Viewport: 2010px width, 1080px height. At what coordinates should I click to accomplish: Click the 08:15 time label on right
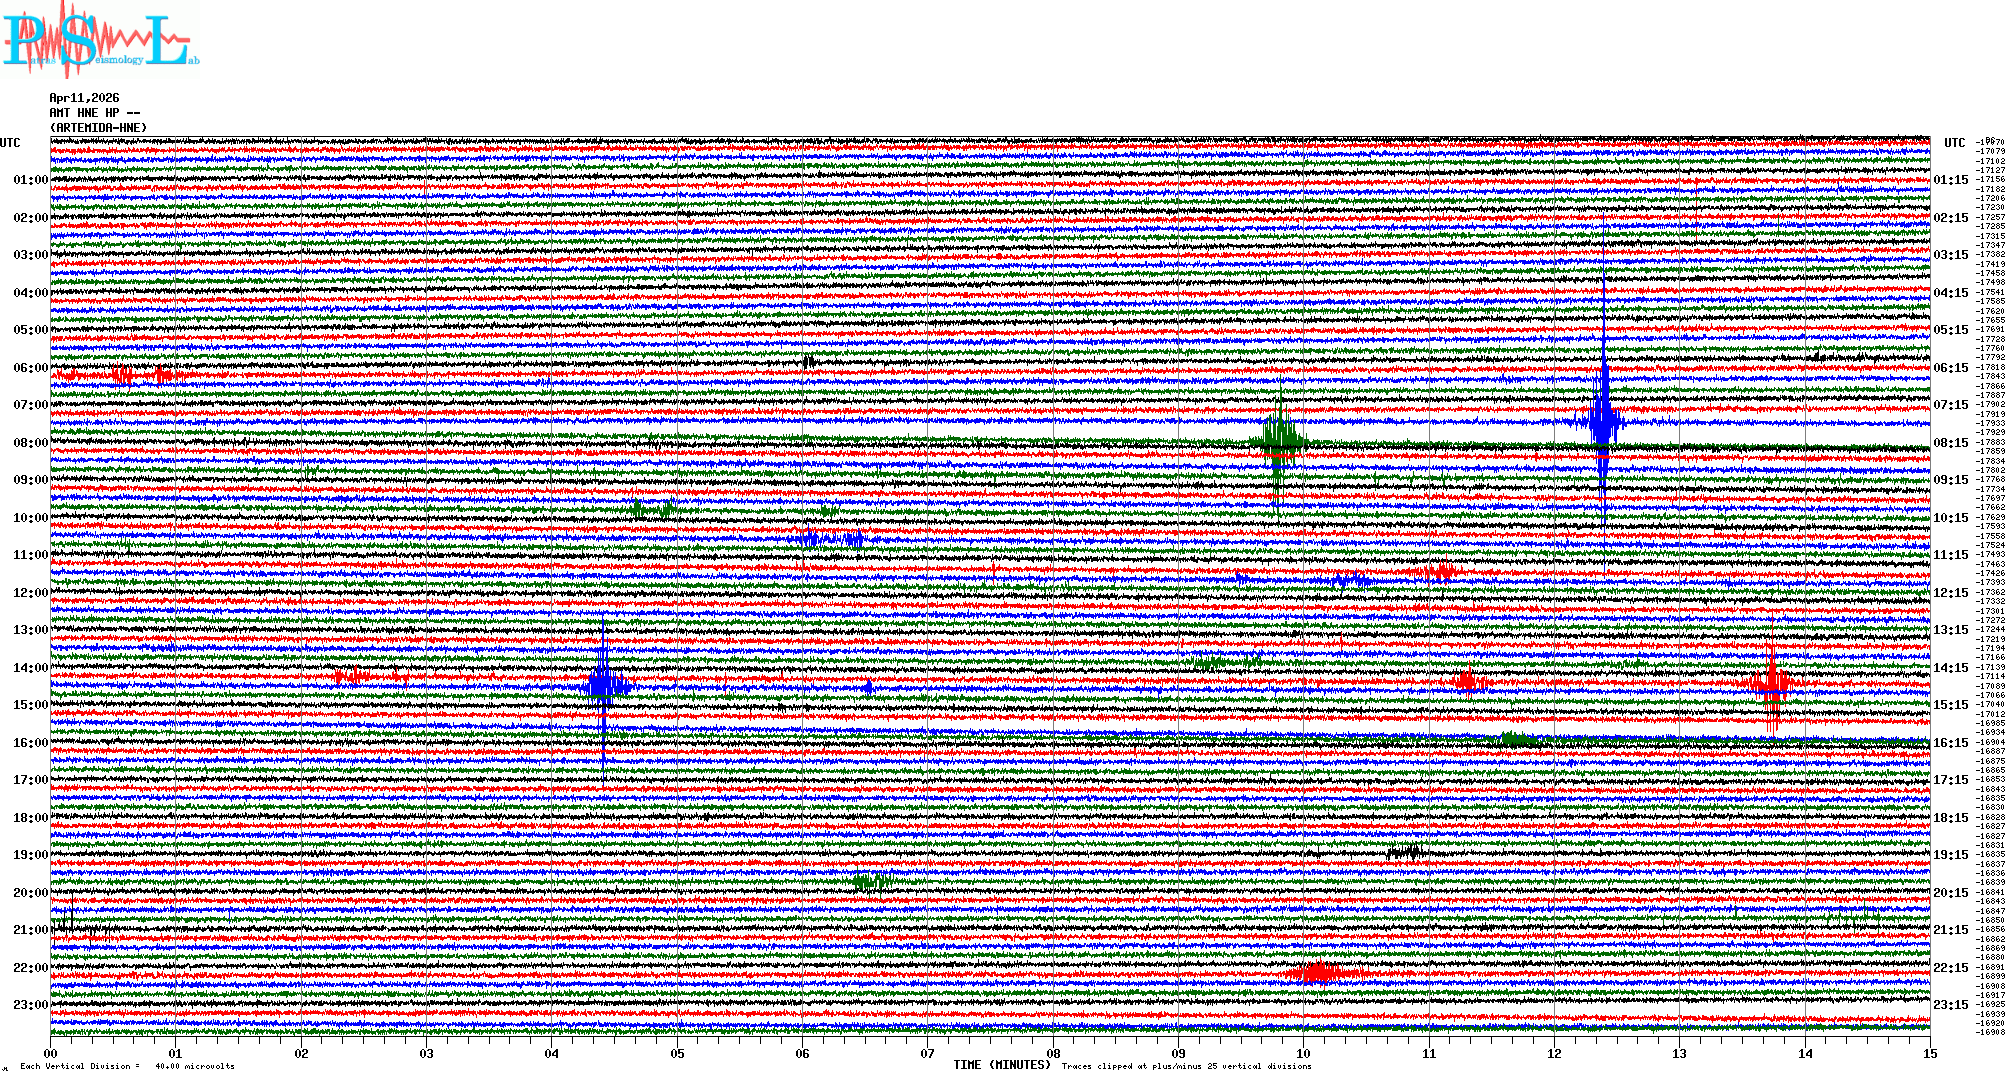pyautogui.click(x=1950, y=443)
